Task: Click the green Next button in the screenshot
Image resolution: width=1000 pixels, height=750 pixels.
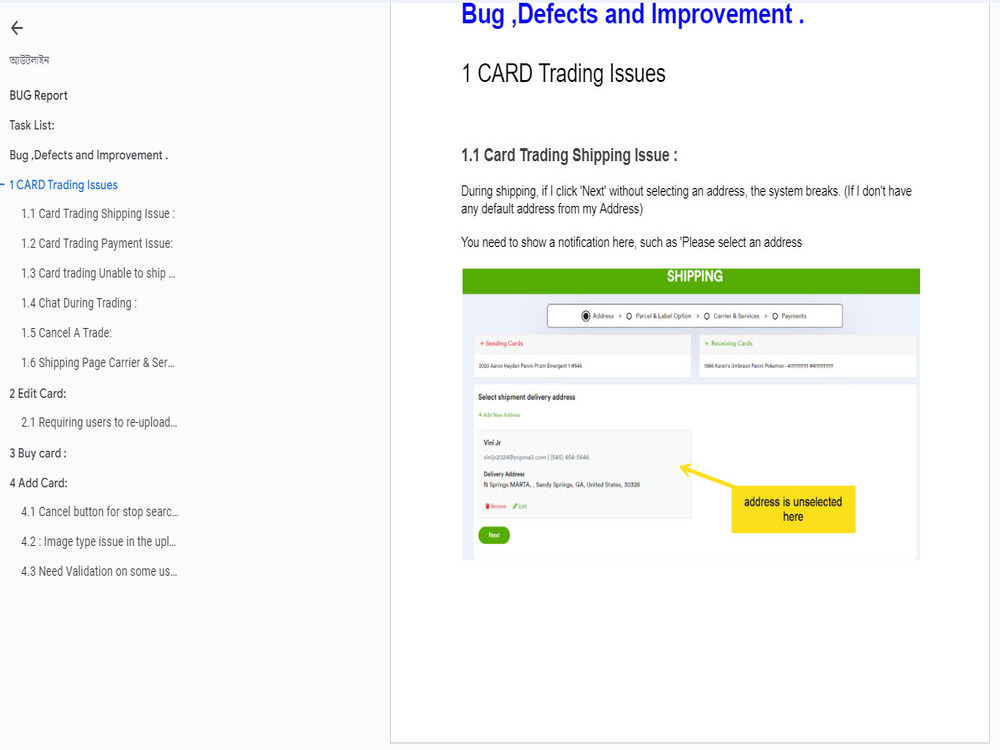Action: [x=494, y=535]
